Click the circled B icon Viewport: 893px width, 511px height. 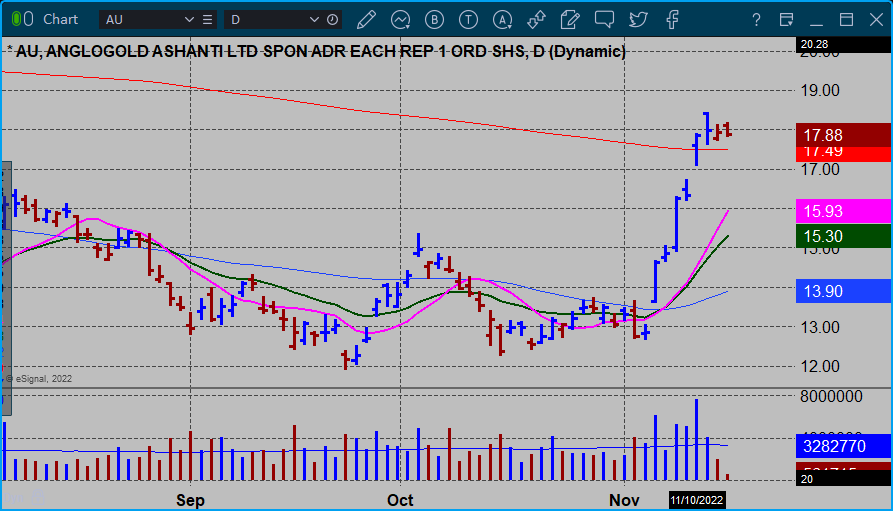point(435,20)
